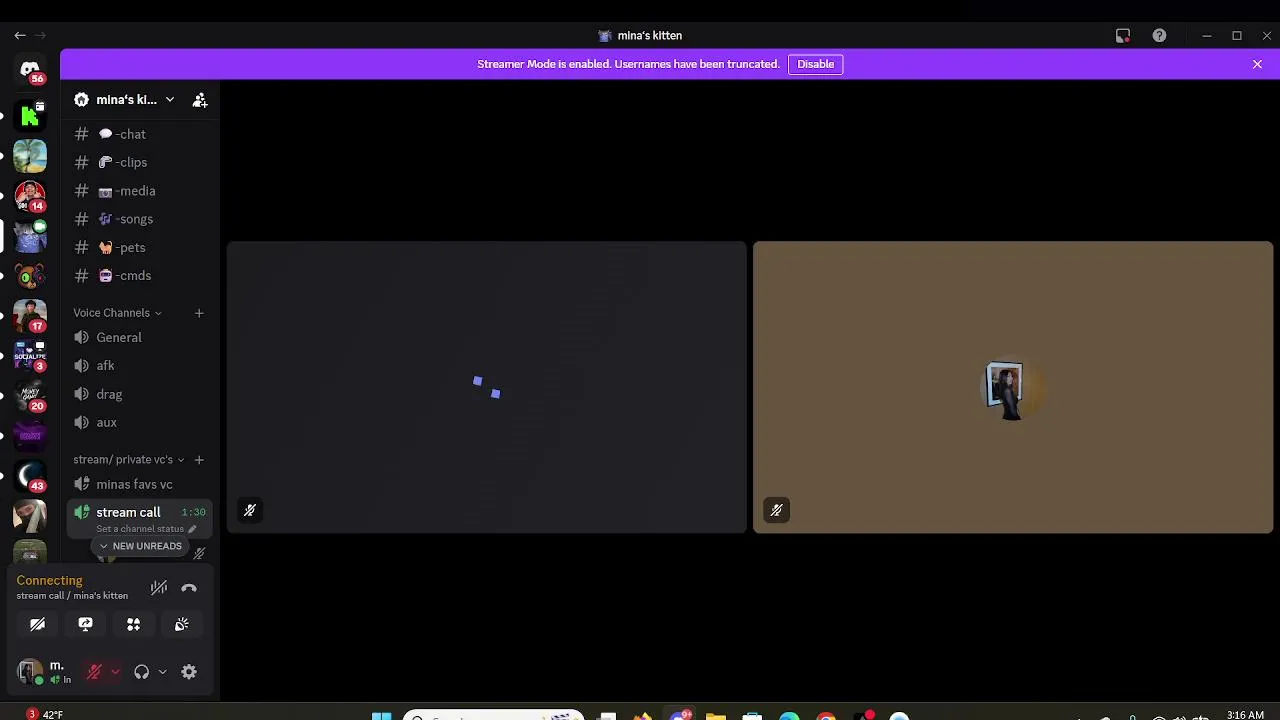Join the minas favs vc channel
This screenshot has width=1280, height=720.
[x=140, y=484]
